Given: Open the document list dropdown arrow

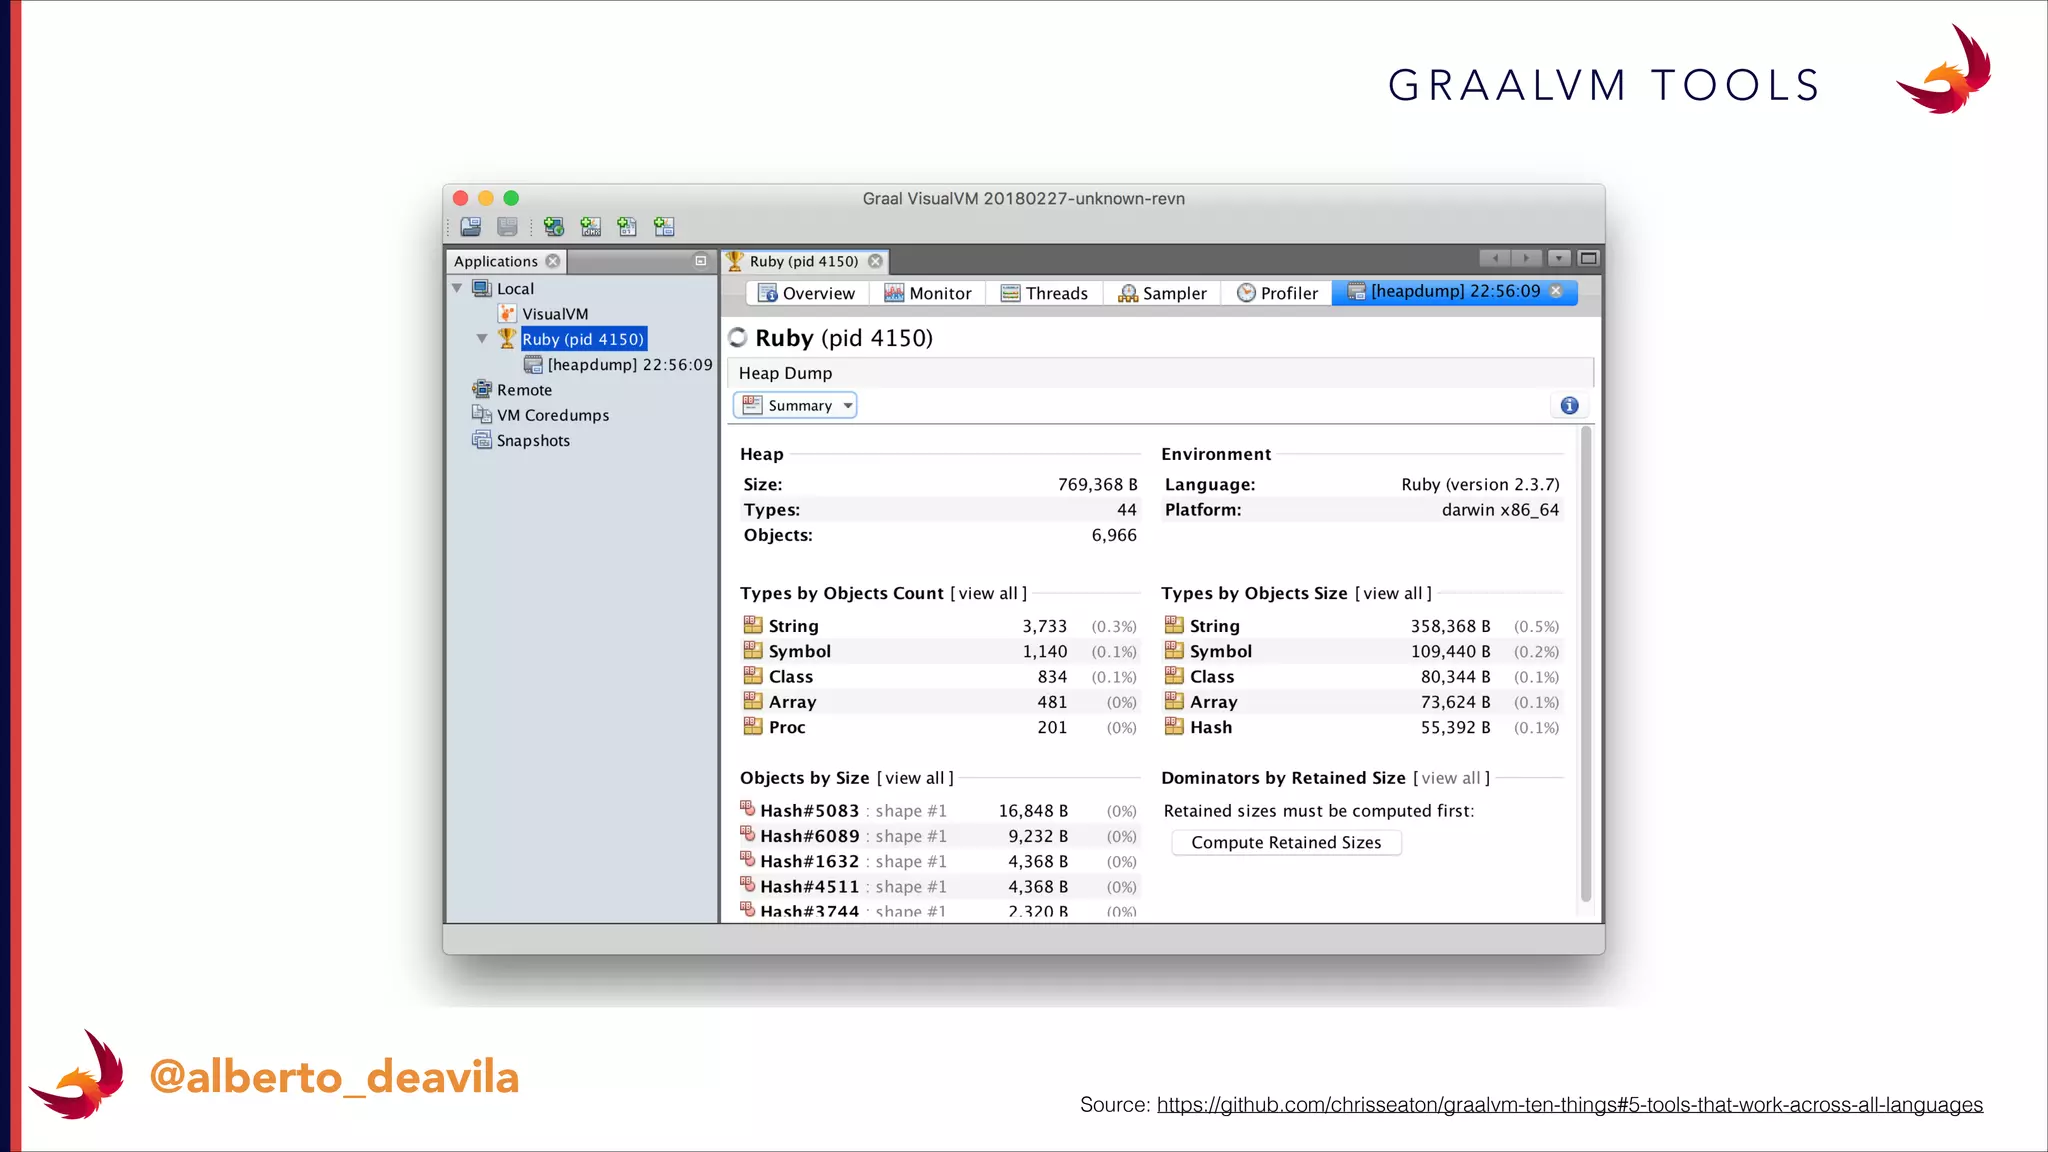Looking at the screenshot, I should (1559, 259).
